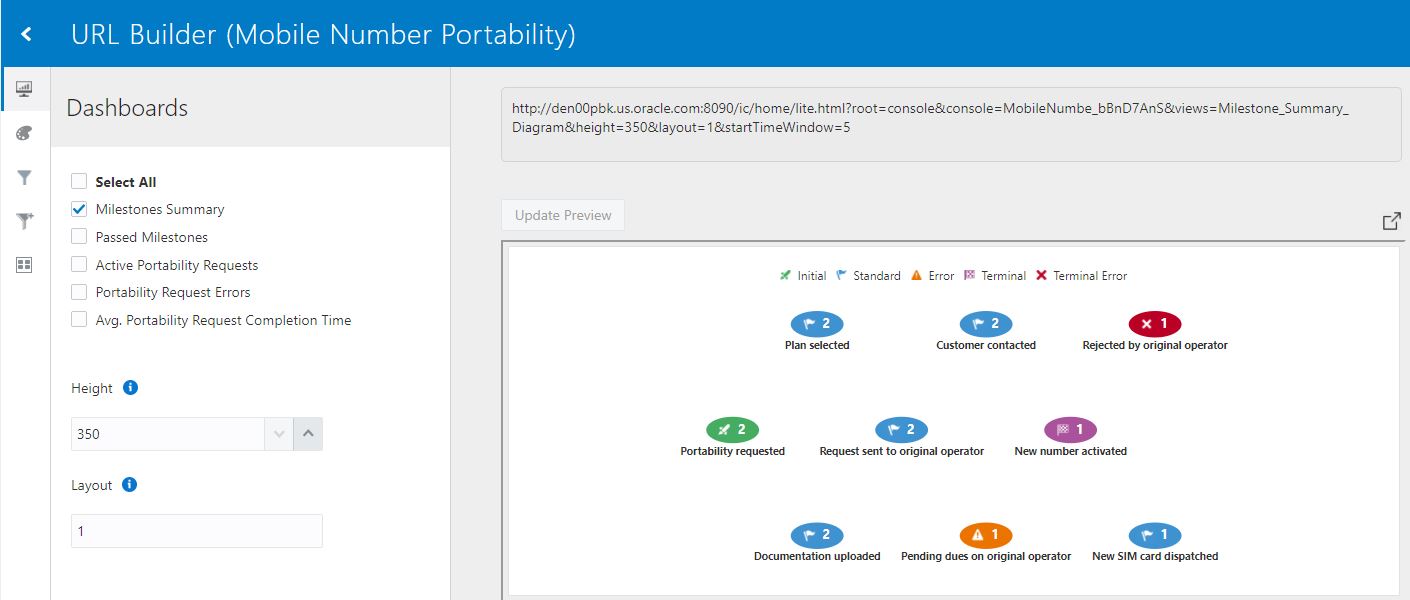Click the Update Preview button

[x=562, y=215]
